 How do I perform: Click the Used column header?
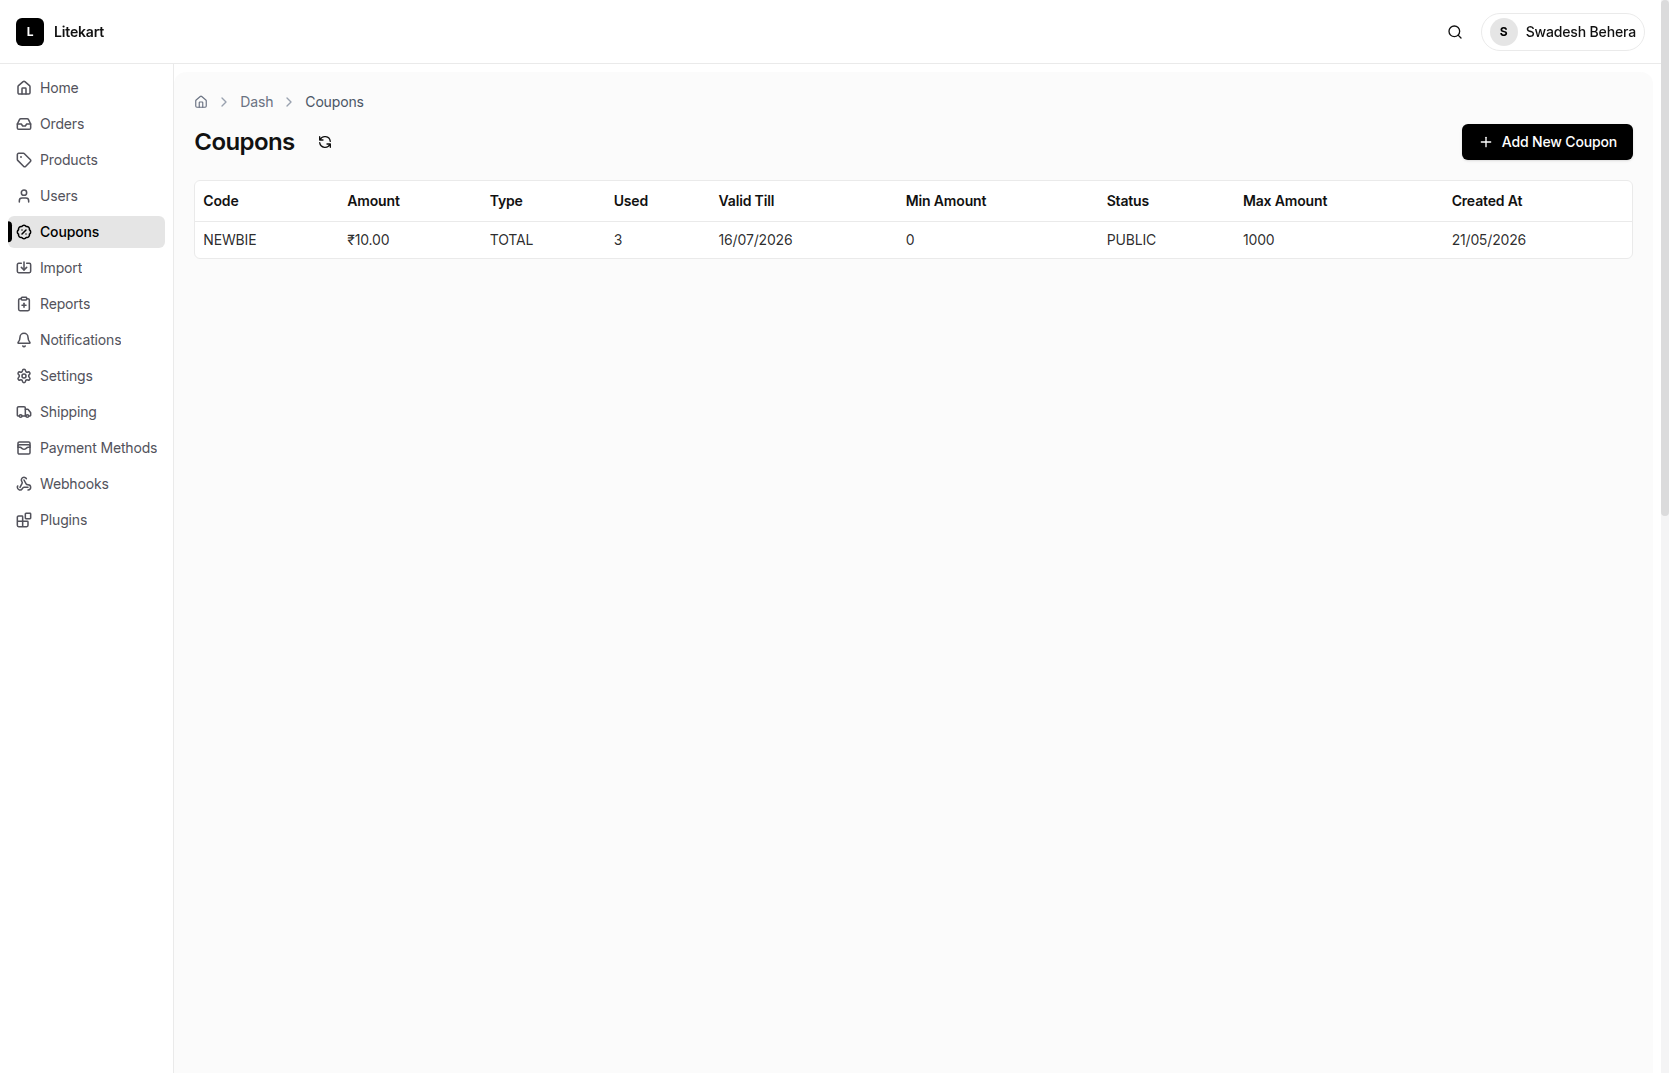coord(631,201)
